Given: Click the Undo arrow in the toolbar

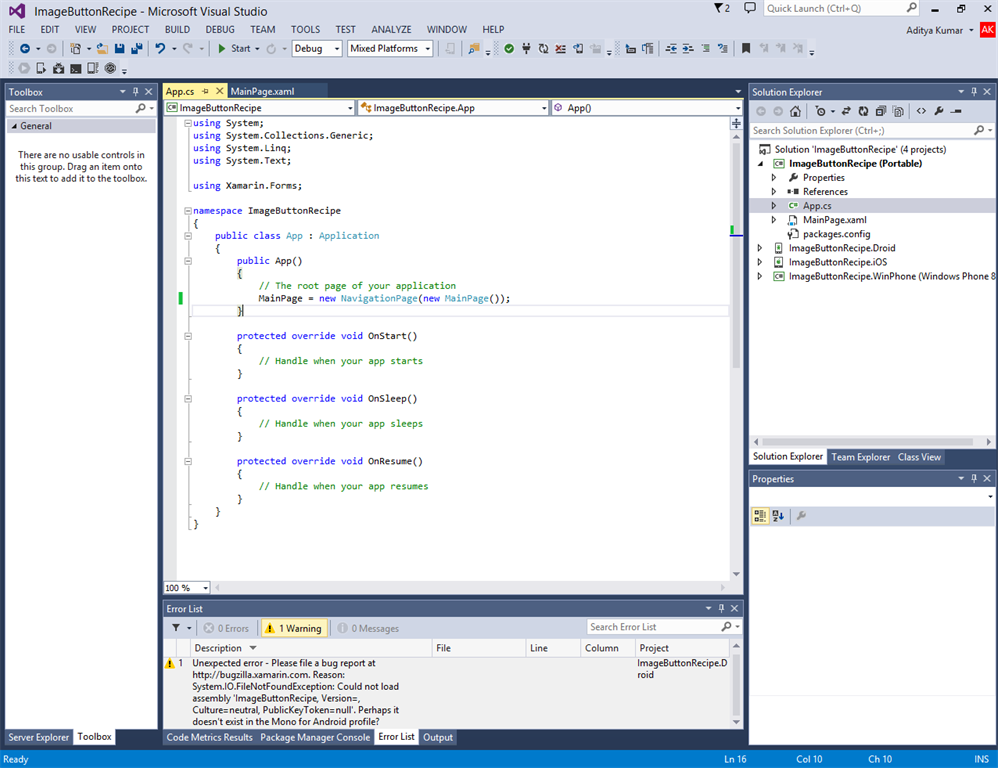Looking at the screenshot, I should click(160, 48).
